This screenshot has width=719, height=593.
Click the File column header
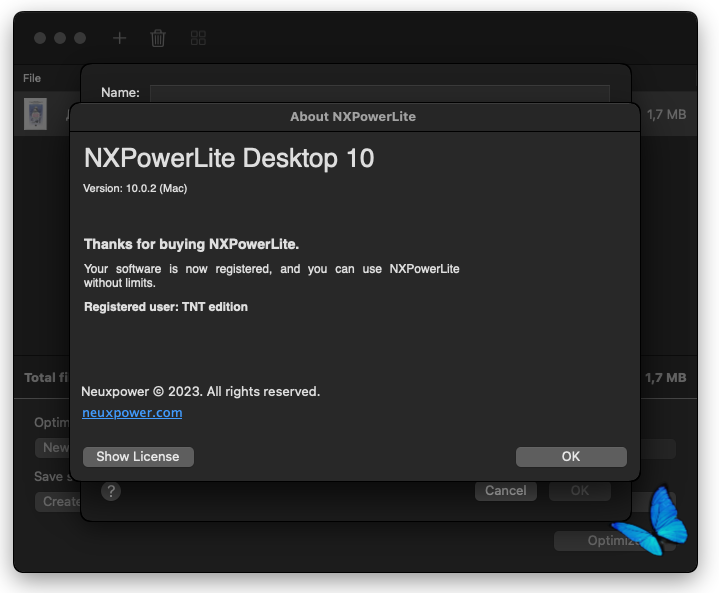click(x=32, y=78)
